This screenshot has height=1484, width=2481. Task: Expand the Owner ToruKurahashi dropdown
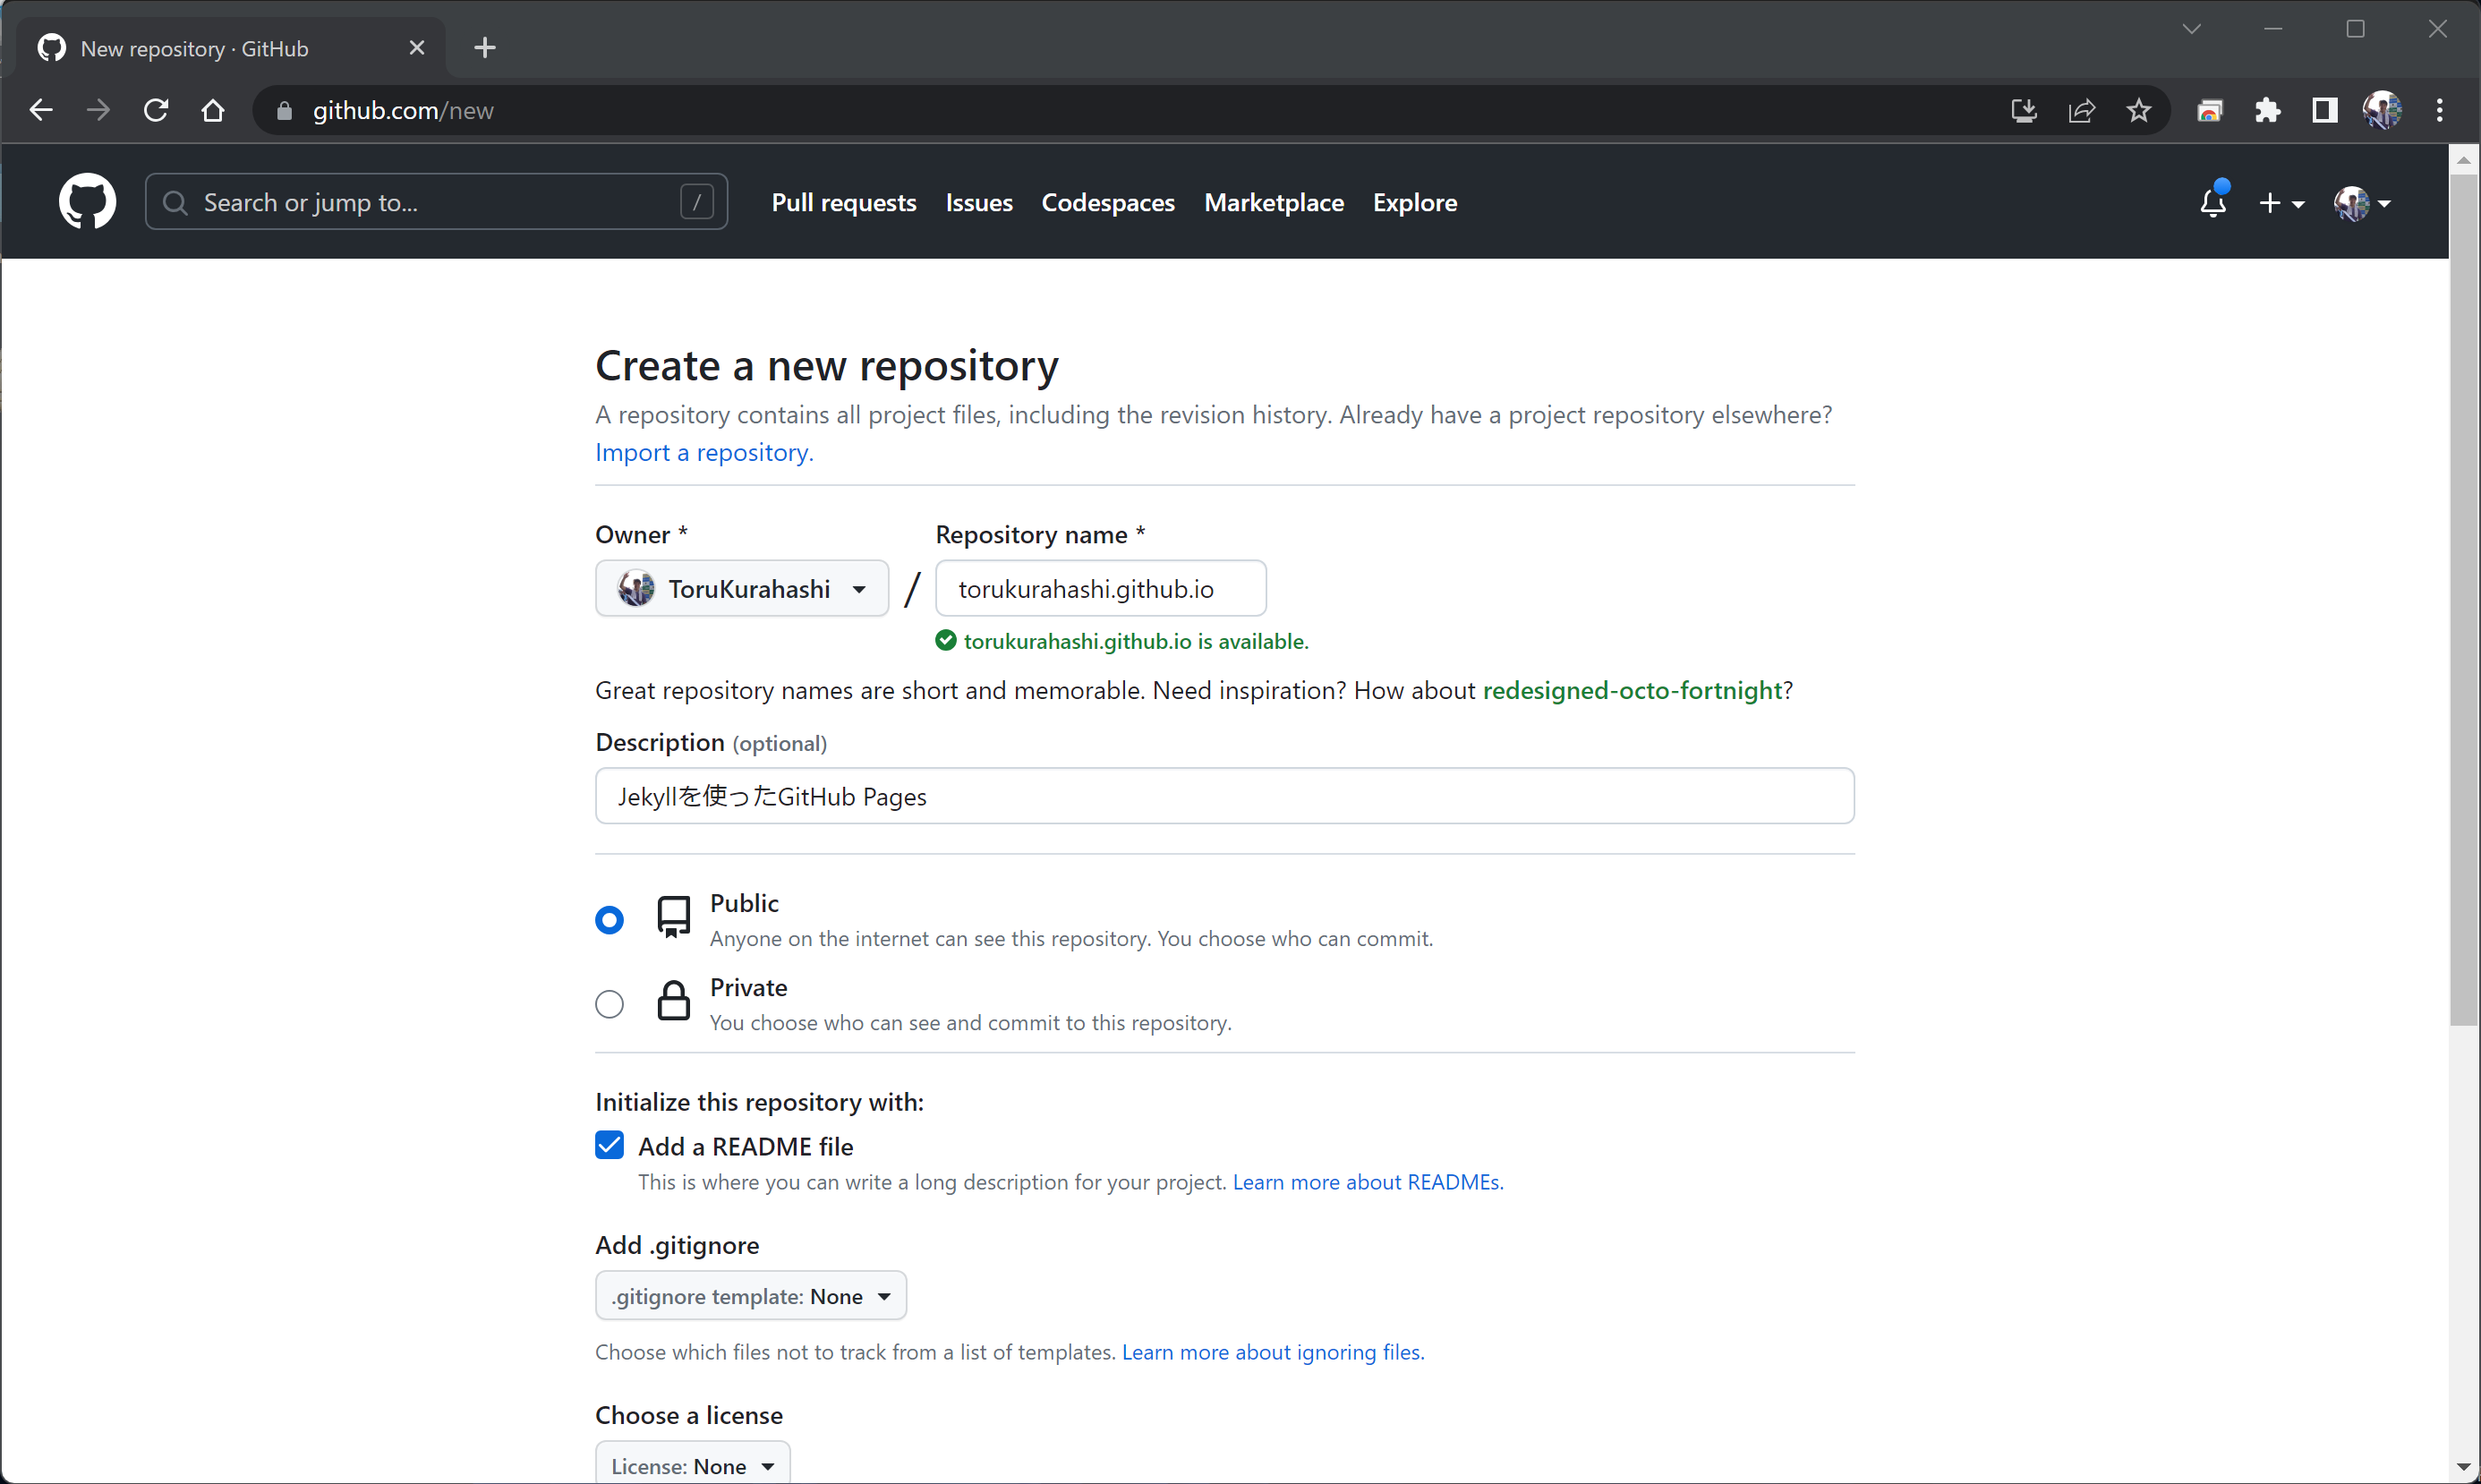[x=742, y=588]
